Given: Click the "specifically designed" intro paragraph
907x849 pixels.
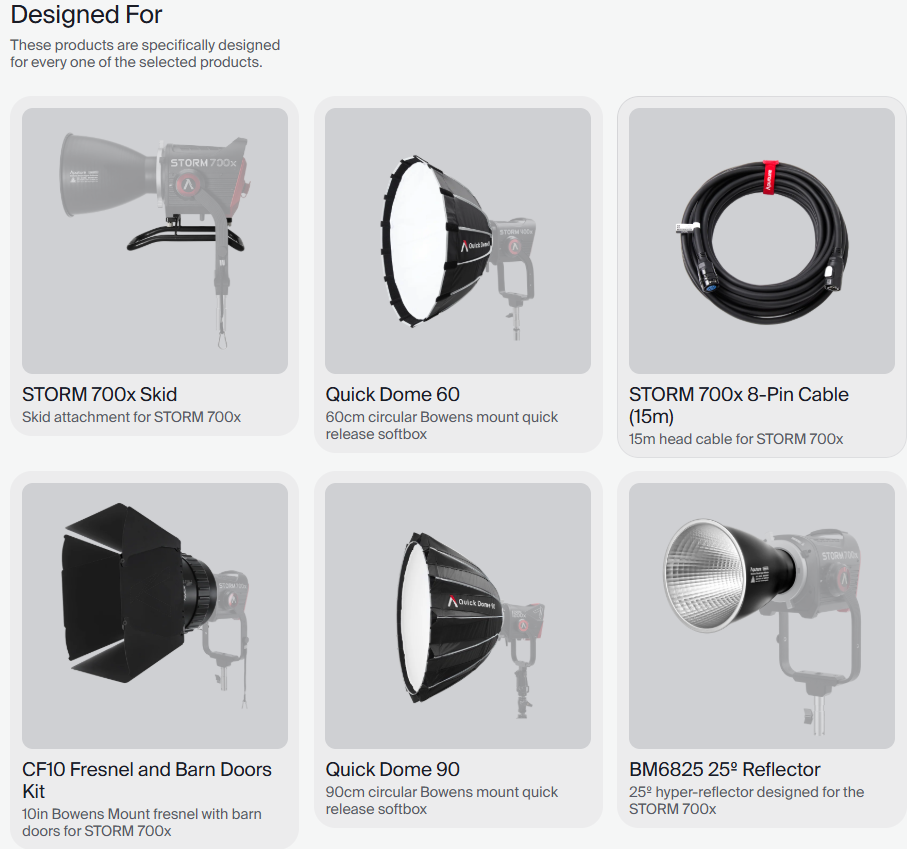Looking at the screenshot, I should [x=145, y=53].
